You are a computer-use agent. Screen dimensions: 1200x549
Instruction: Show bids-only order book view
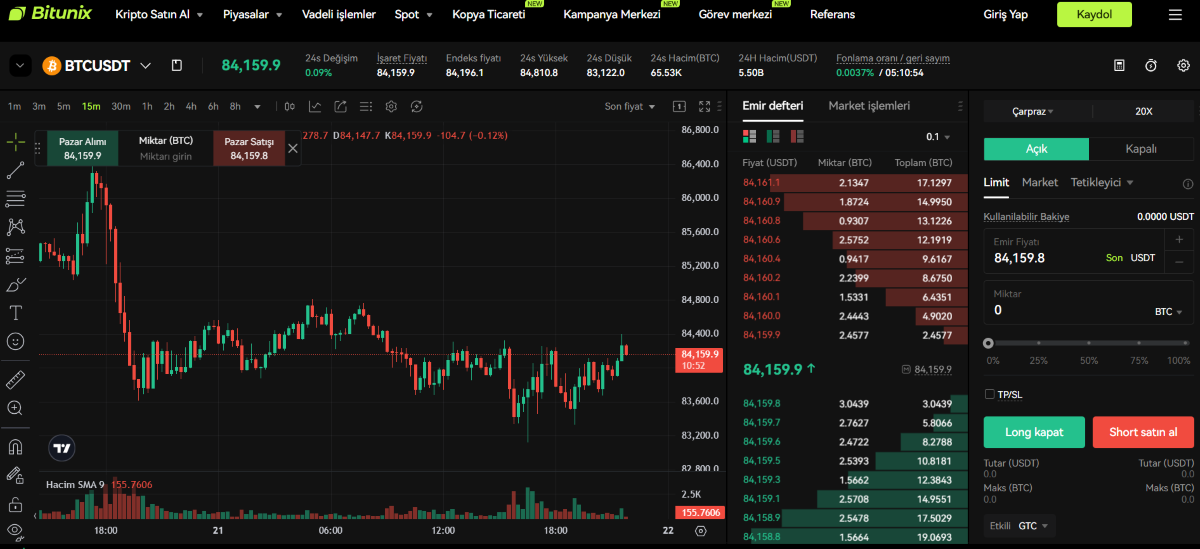[x=773, y=136]
